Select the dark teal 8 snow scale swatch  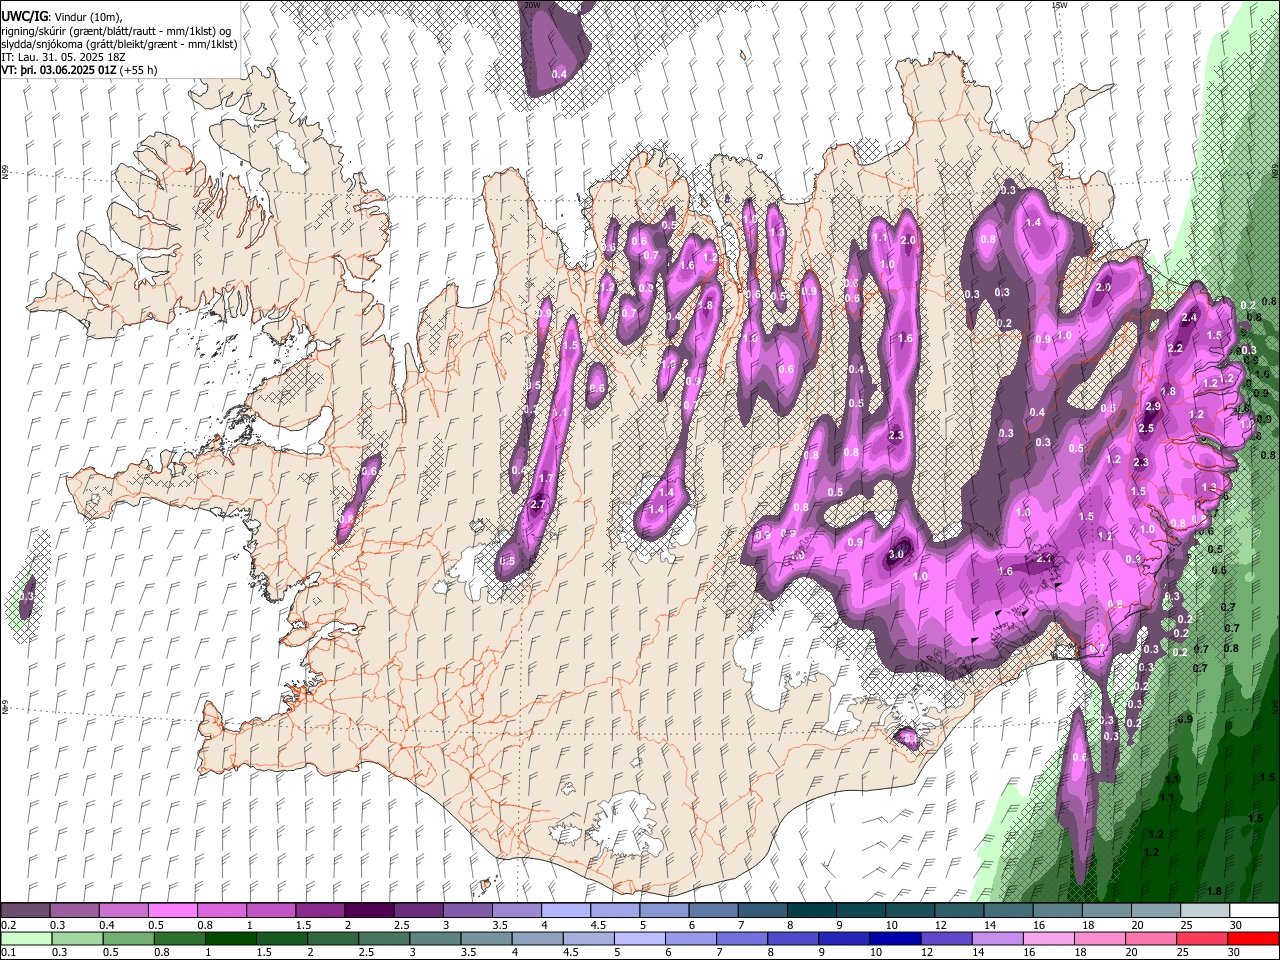tap(810, 911)
